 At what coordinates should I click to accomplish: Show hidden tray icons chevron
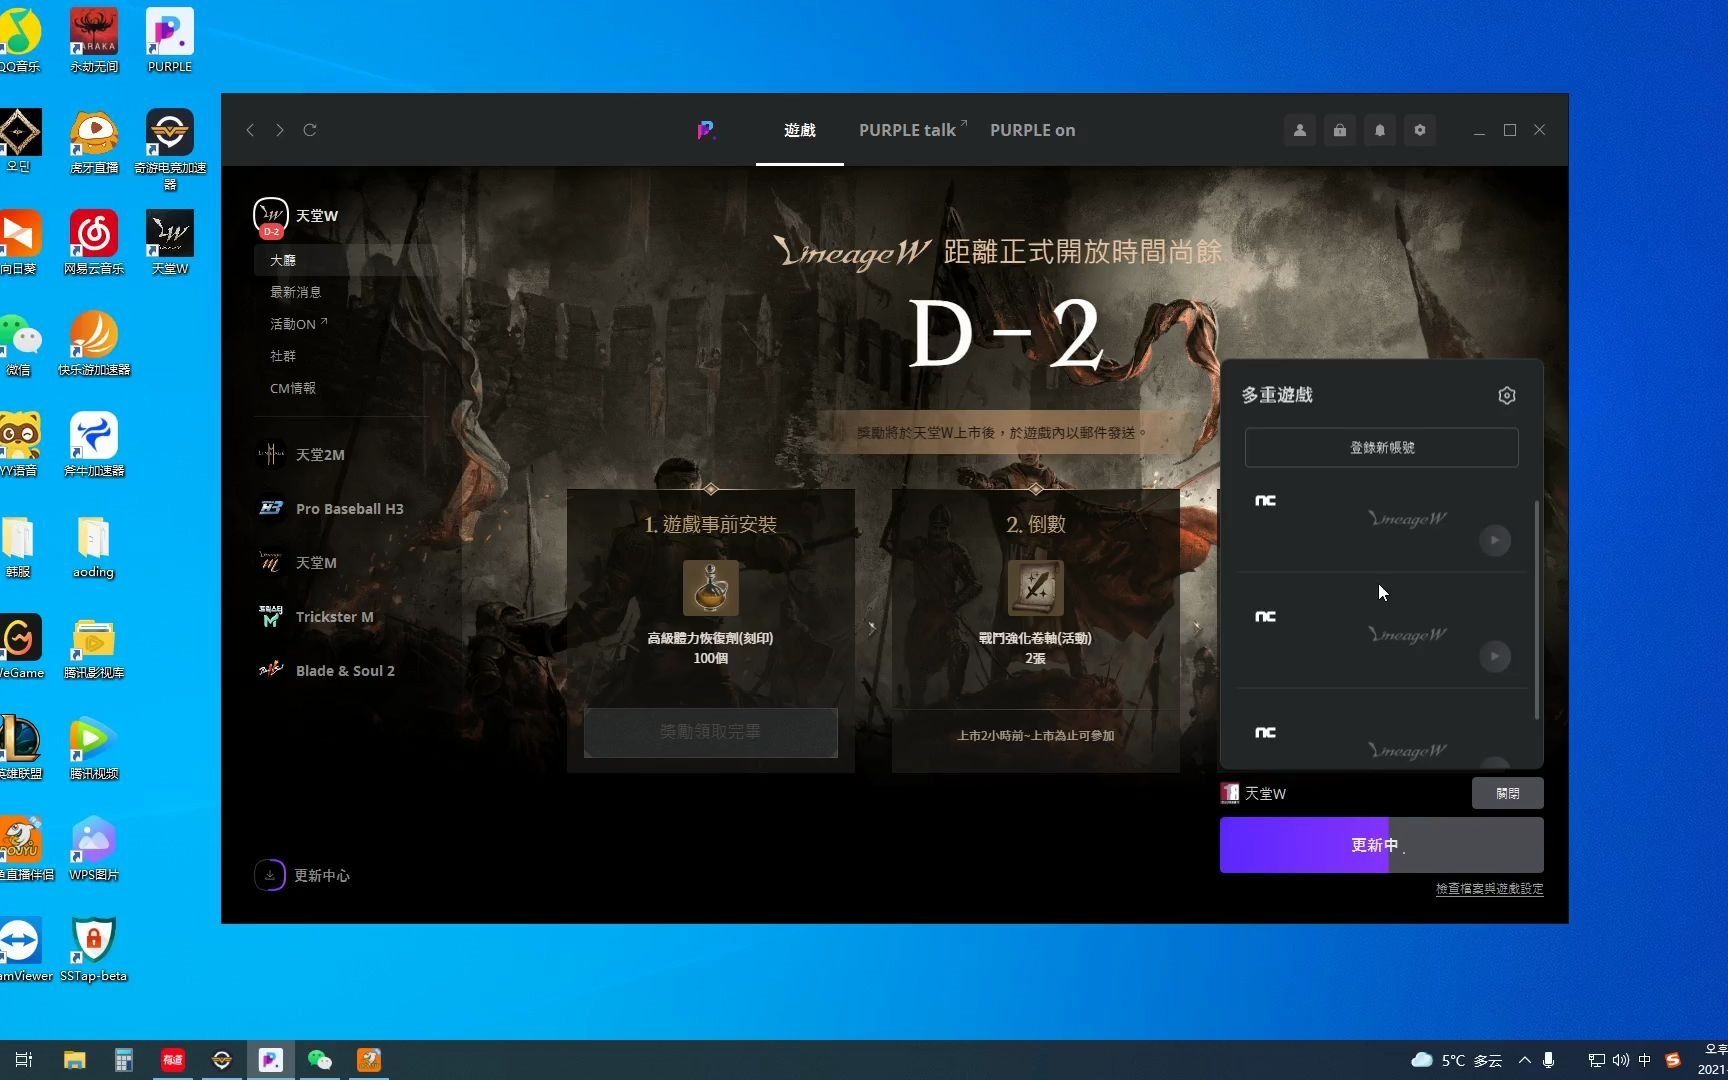tap(1524, 1060)
